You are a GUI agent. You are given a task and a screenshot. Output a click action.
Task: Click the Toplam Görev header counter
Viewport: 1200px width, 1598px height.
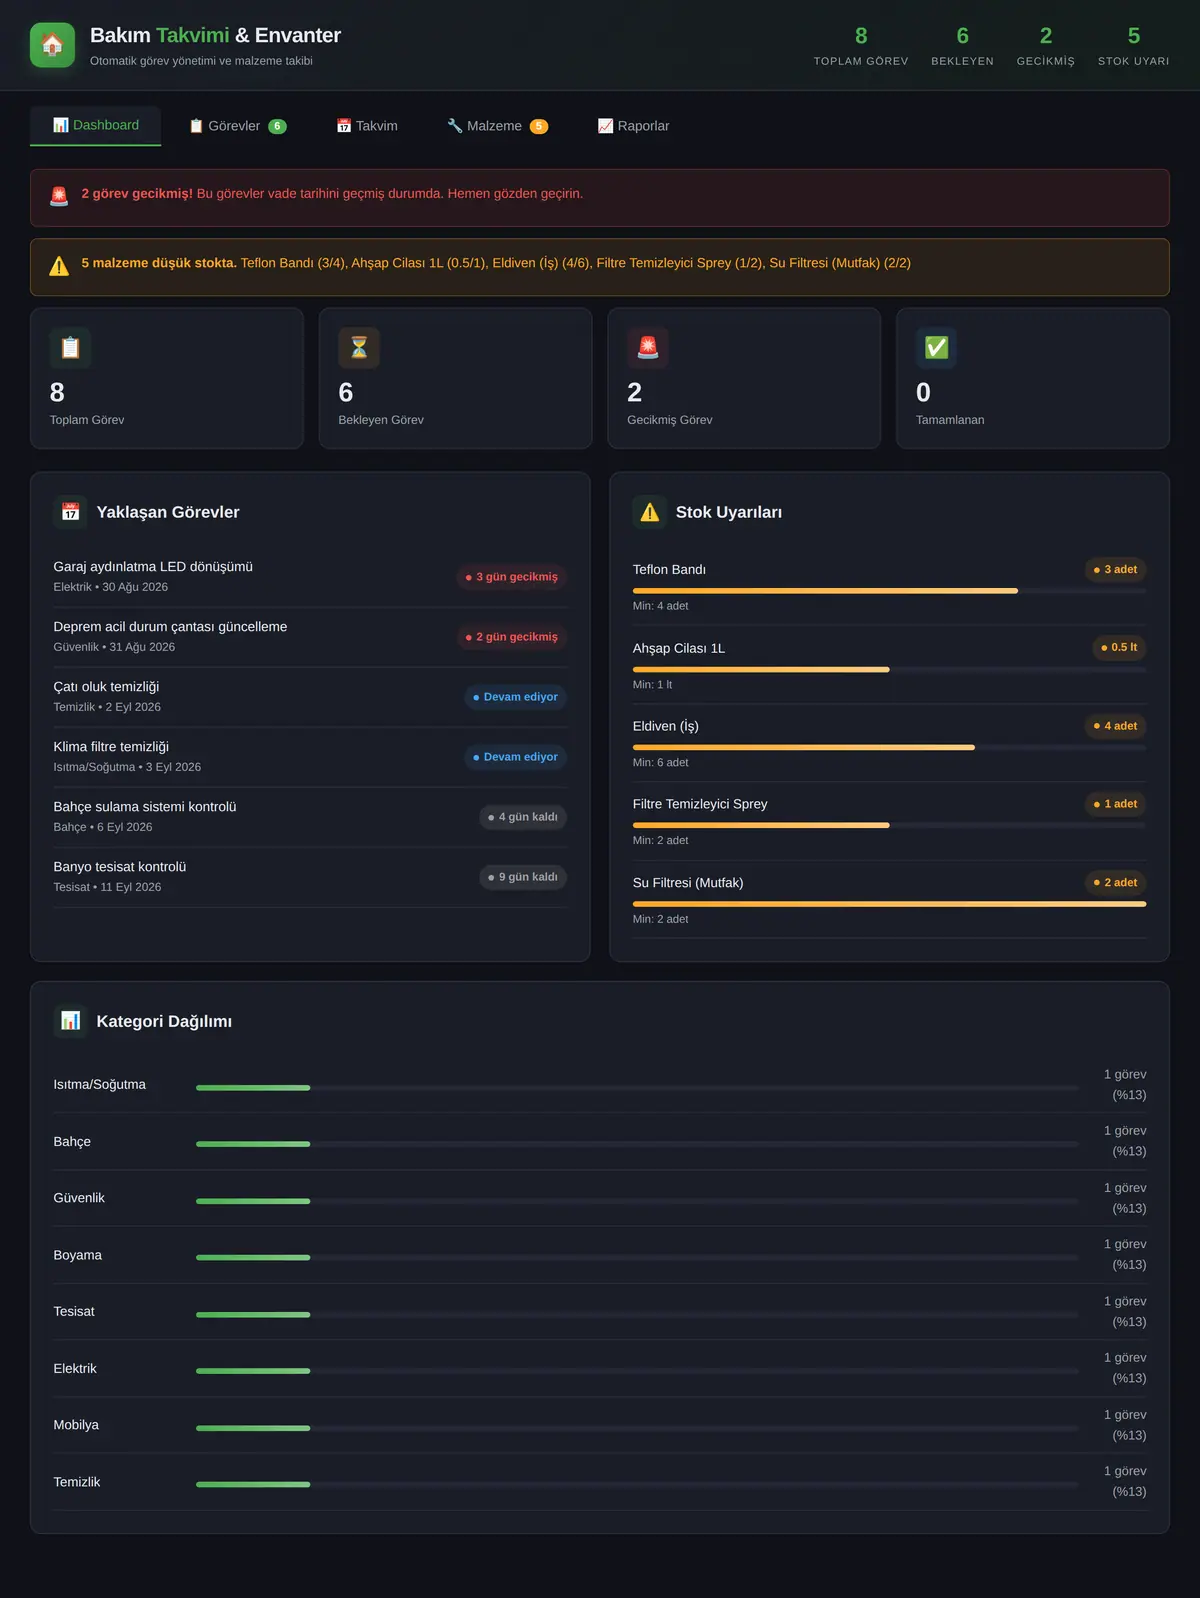(x=861, y=46)
